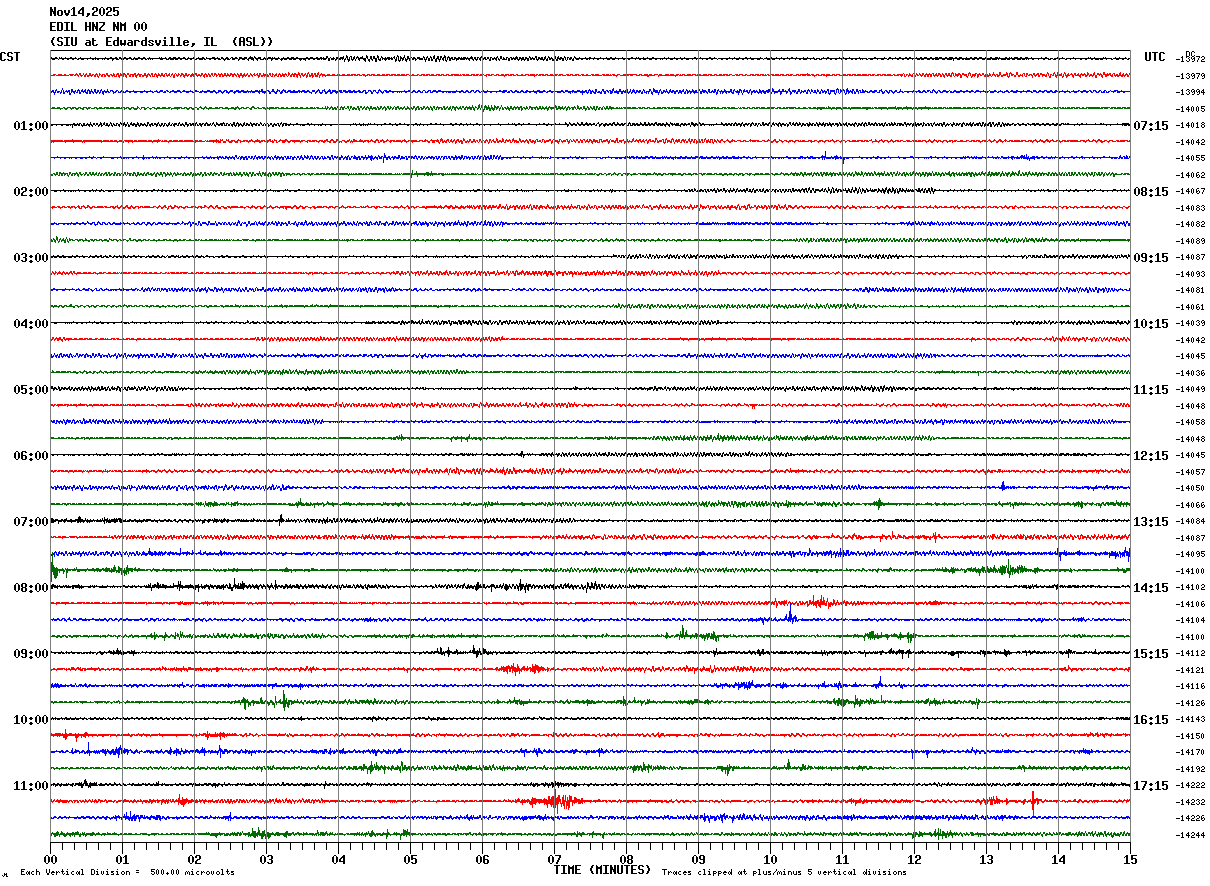
Task: Click the "10:00" CST time label
Action: pyautogui.click(x=31, y=720)
